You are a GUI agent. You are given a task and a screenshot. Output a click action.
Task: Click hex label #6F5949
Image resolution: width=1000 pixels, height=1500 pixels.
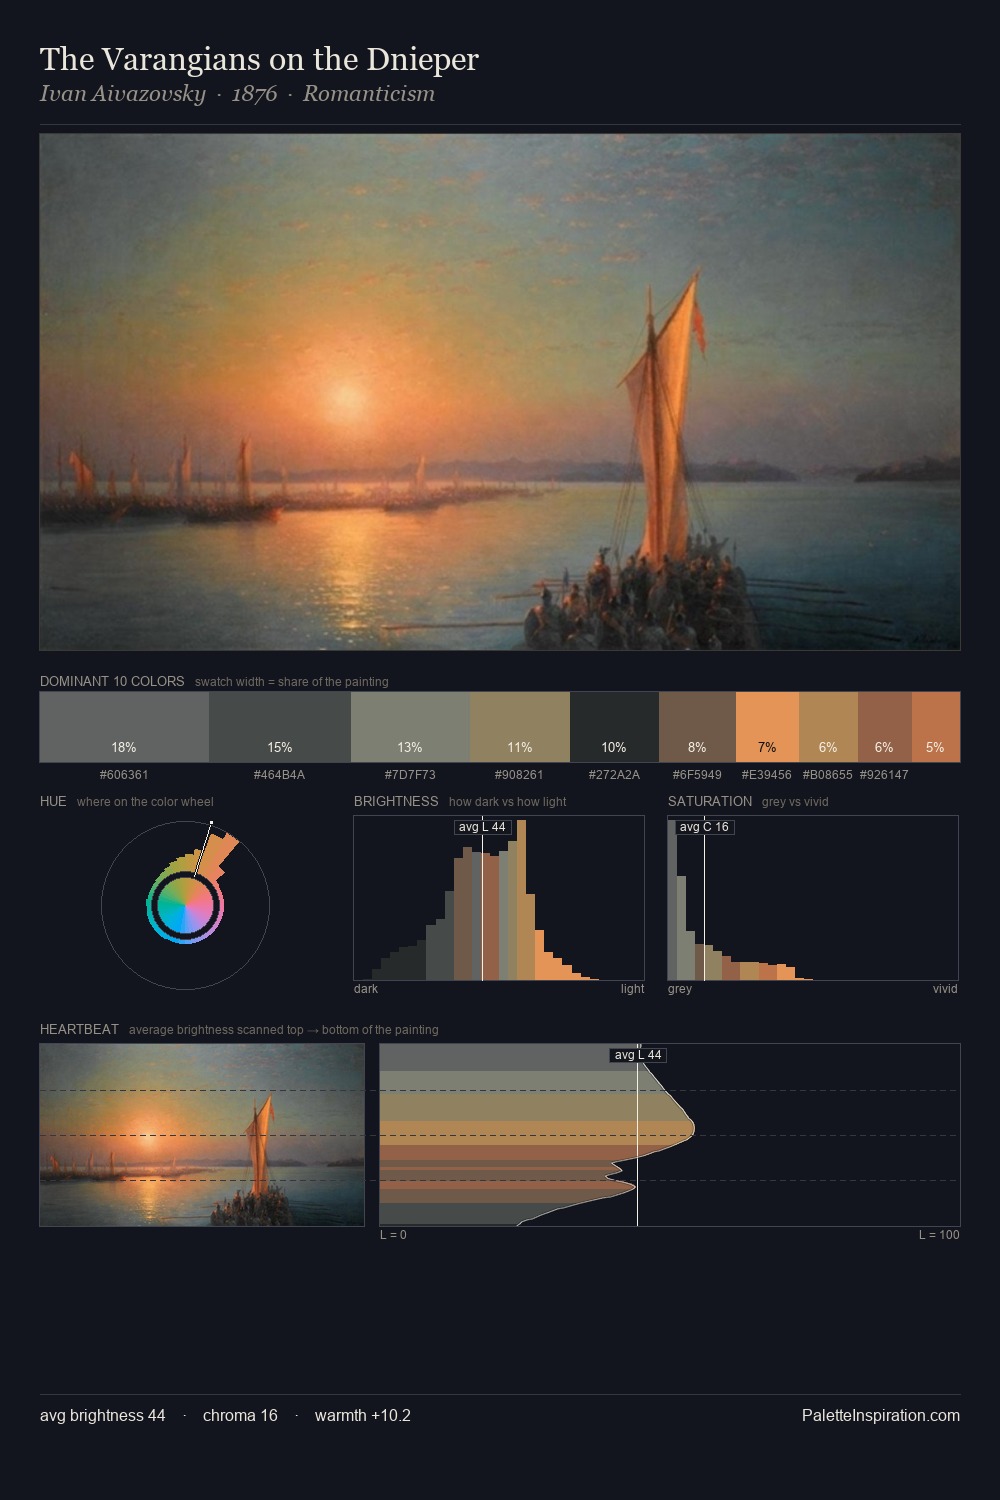[697, 775]
